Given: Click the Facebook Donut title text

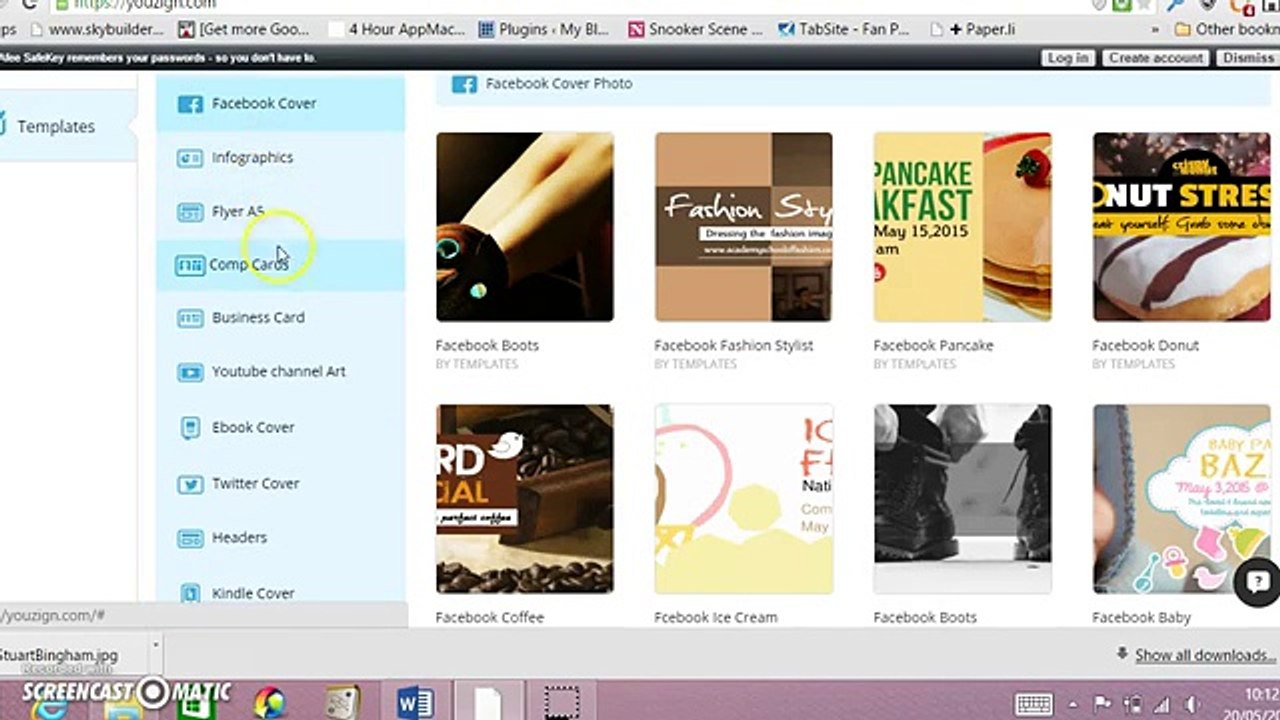Looking at the screenshot, I should click(1146, 345).
